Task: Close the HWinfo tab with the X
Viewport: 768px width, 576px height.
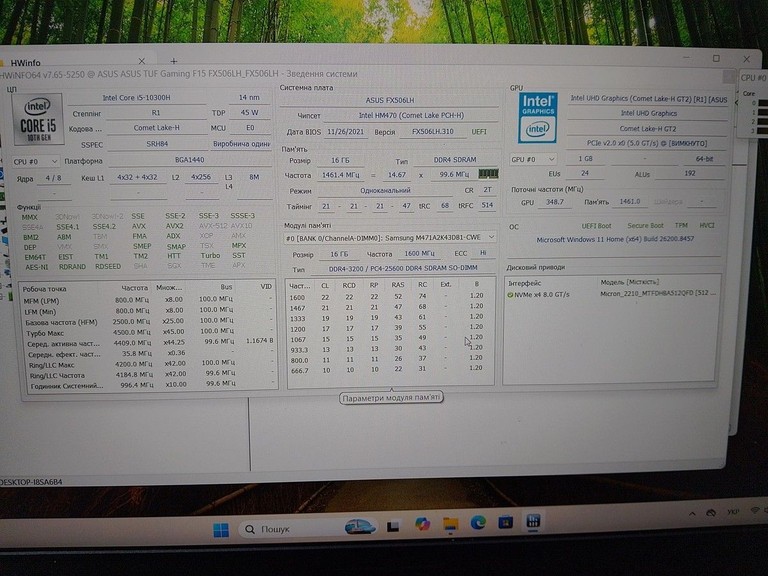Action: click(142, 61)
